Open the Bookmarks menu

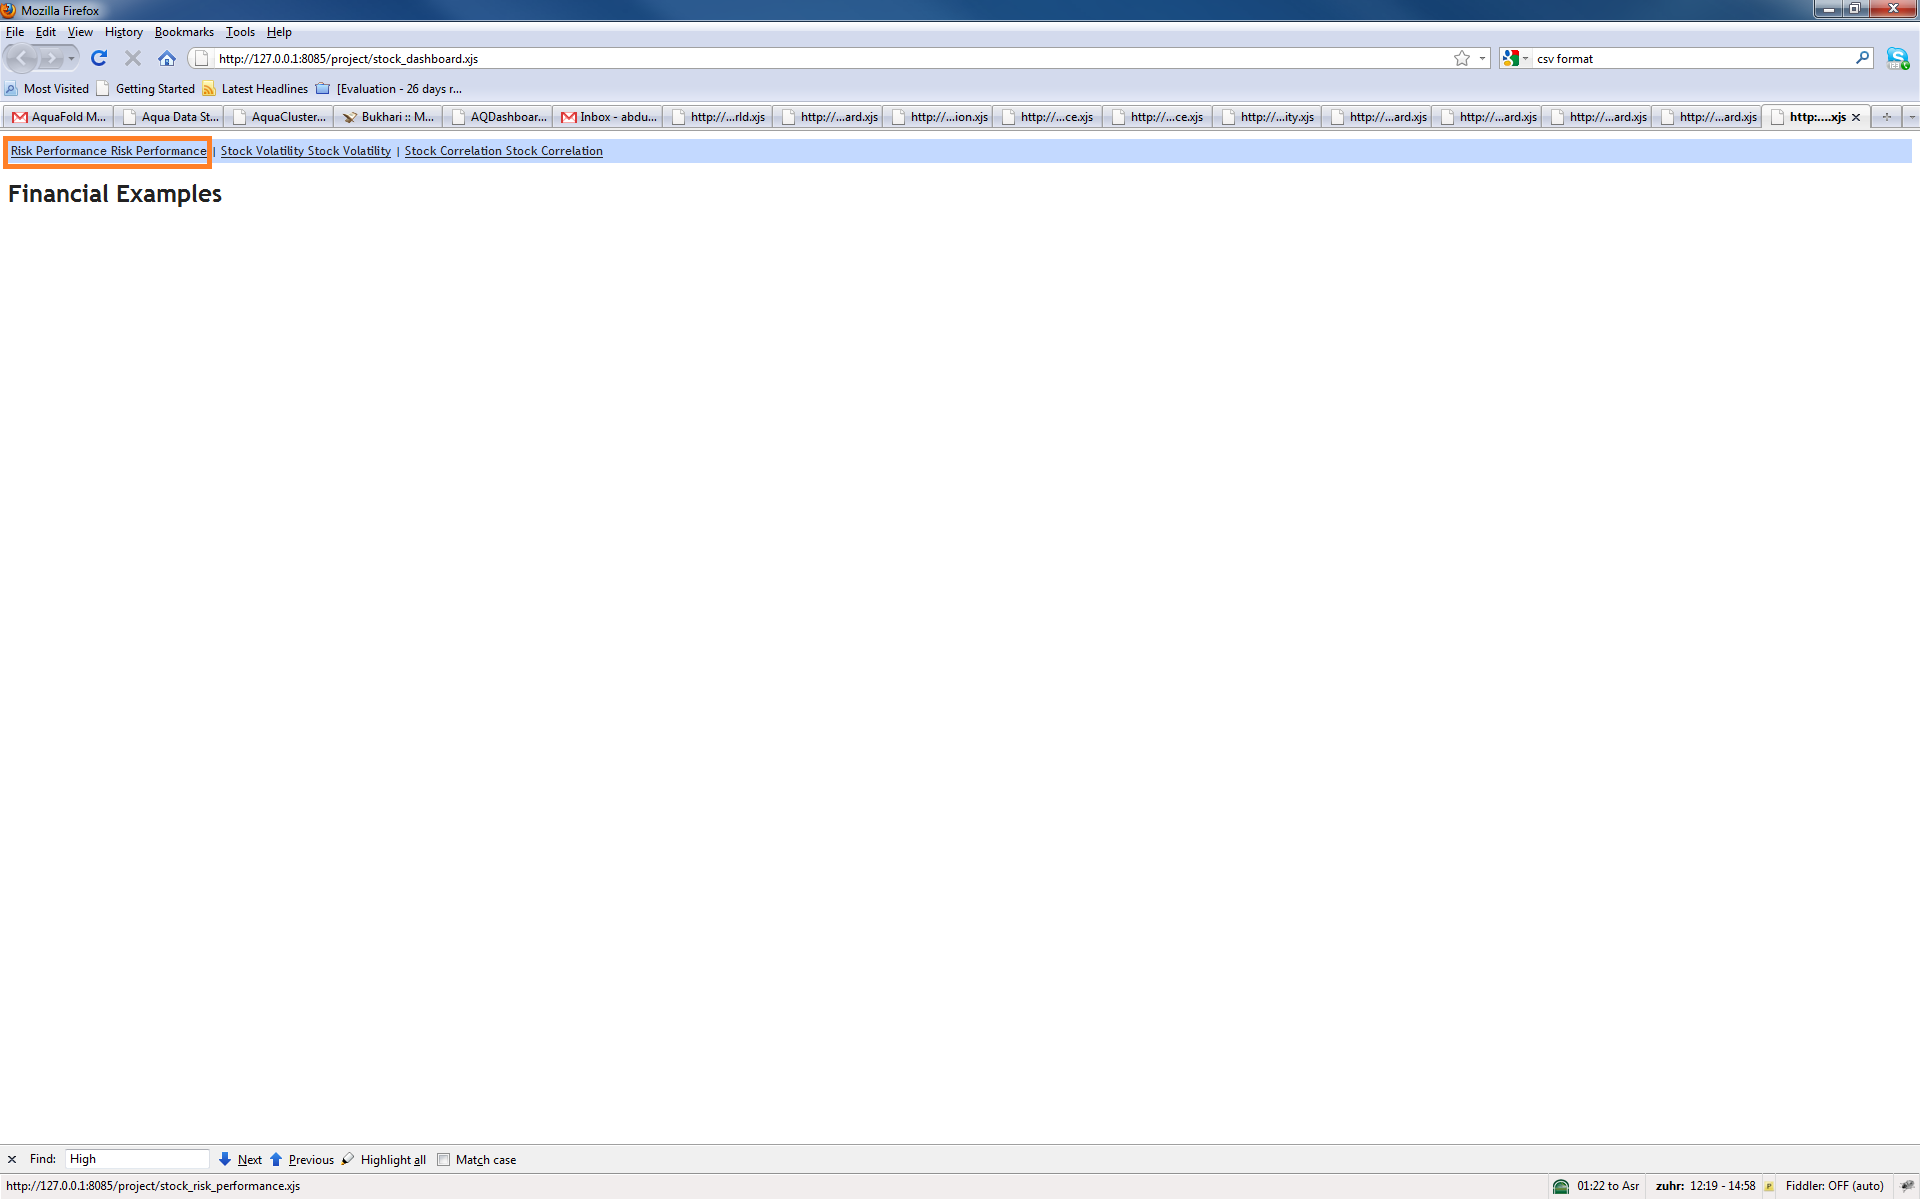184,32
